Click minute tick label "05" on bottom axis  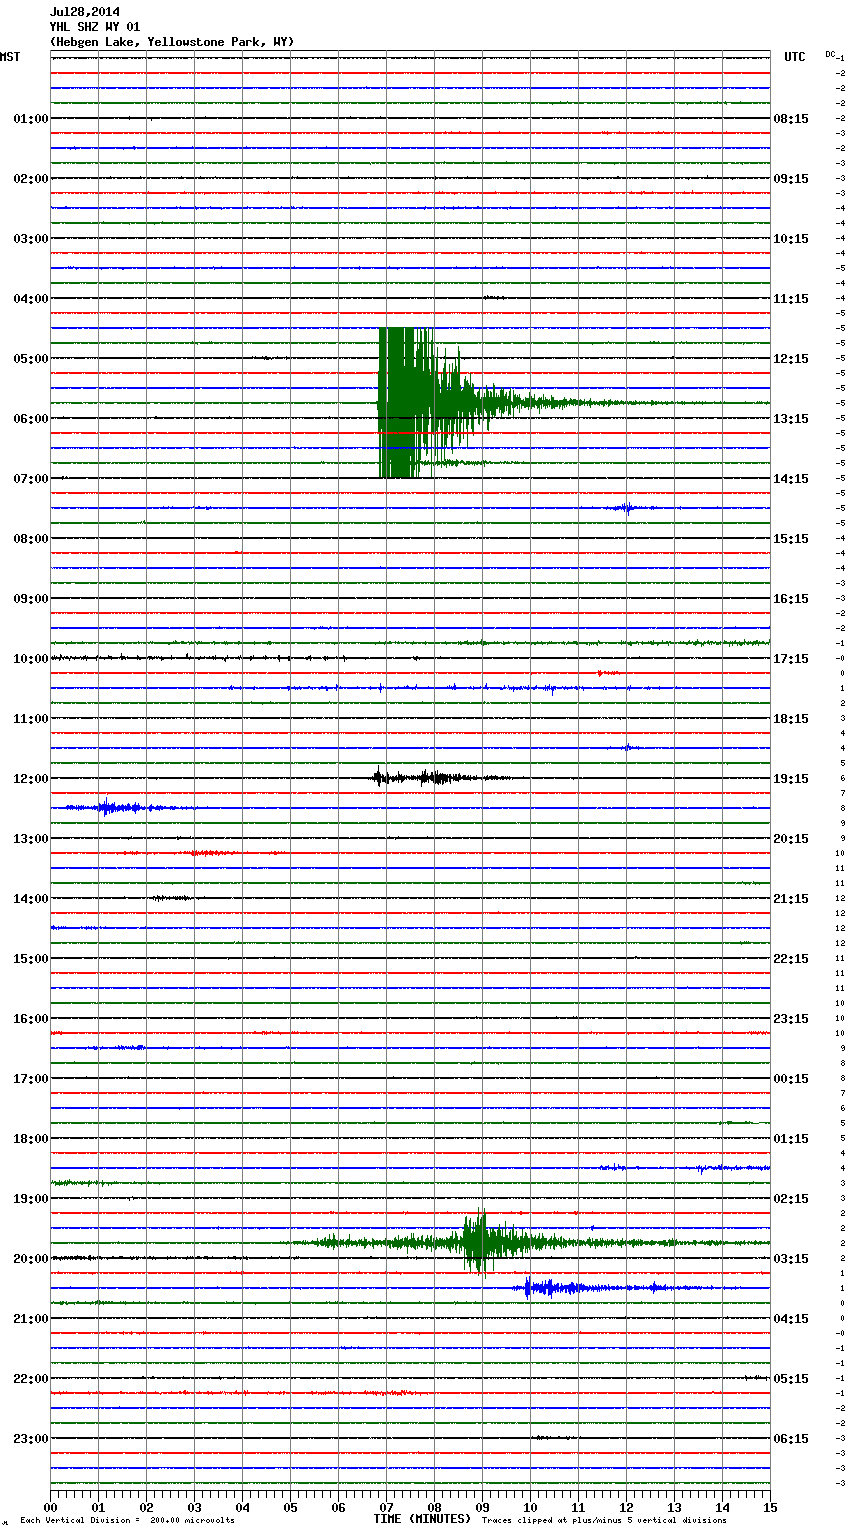[x=290, y=1507]
